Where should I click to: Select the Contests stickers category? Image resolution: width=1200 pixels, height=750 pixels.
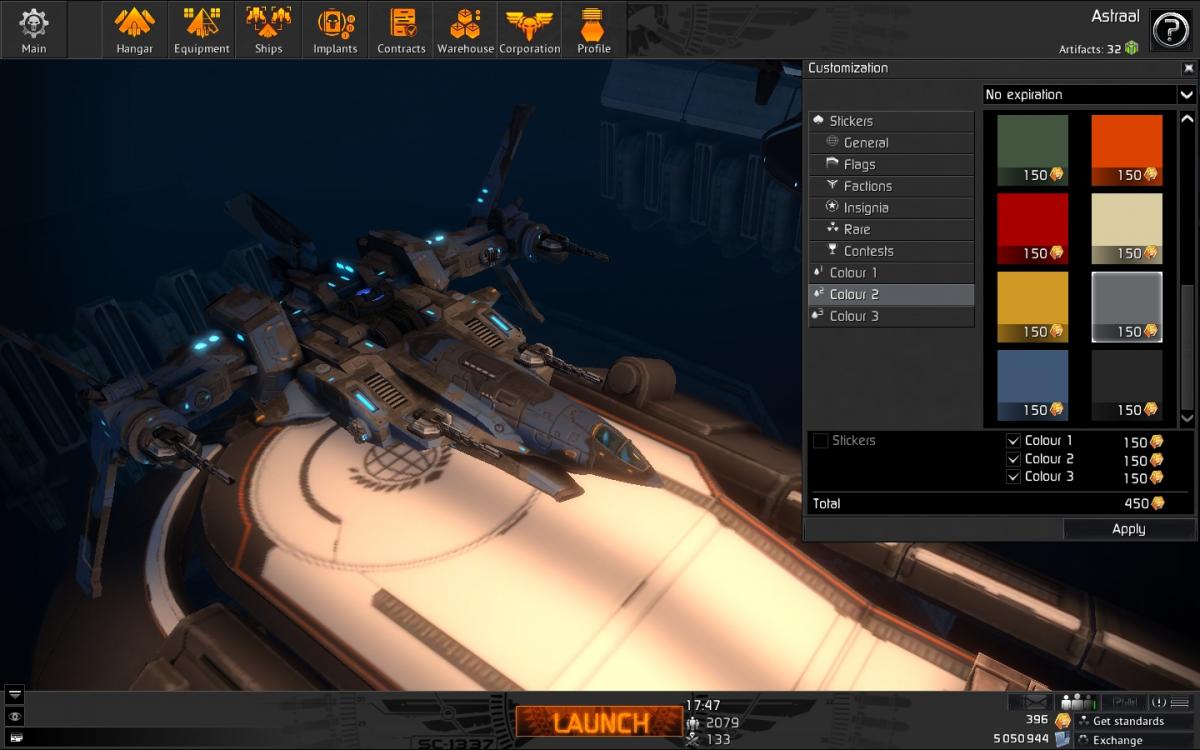click(891, 251)
